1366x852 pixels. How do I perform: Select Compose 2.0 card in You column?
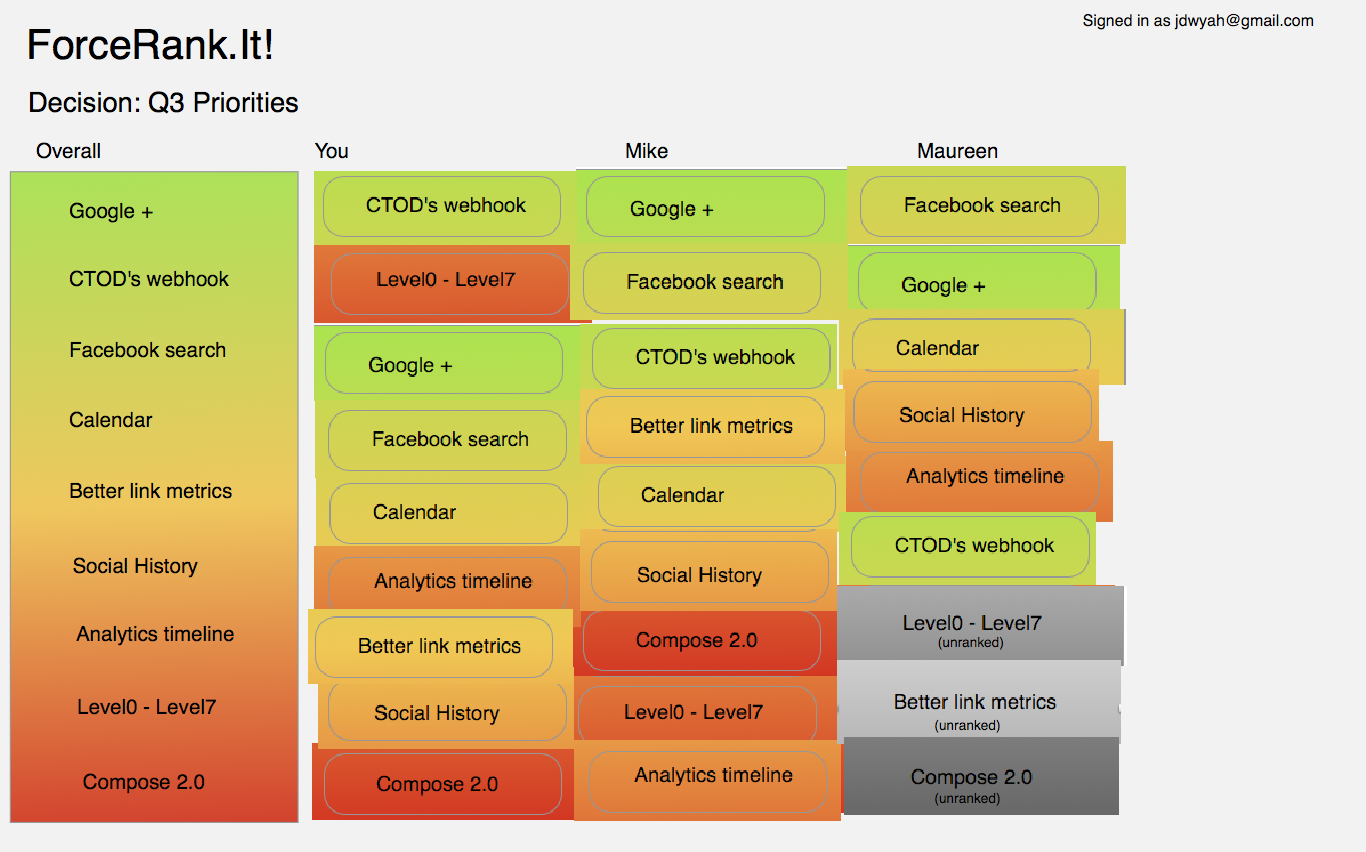pyautogui.click(x=442, y=784)
